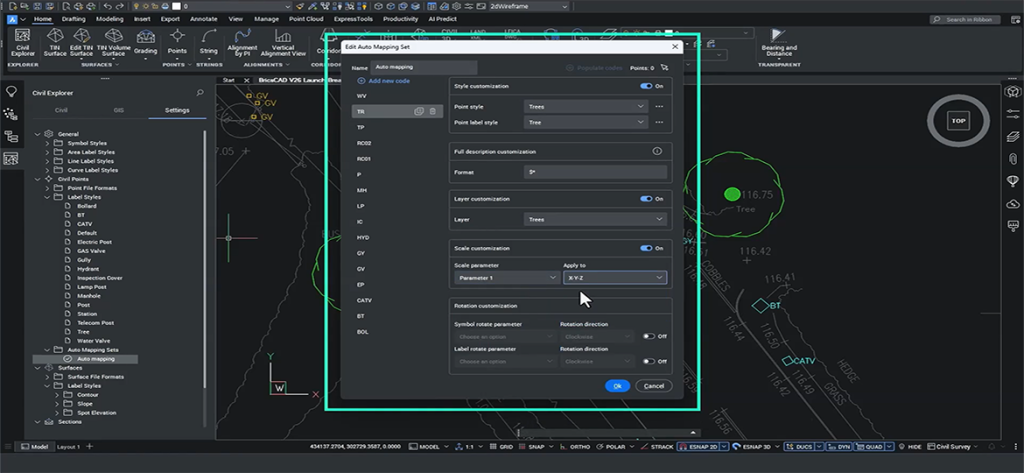Turn off the Style customization toggle
Viewport: 1024px width, 473px height.
point(646,87)
